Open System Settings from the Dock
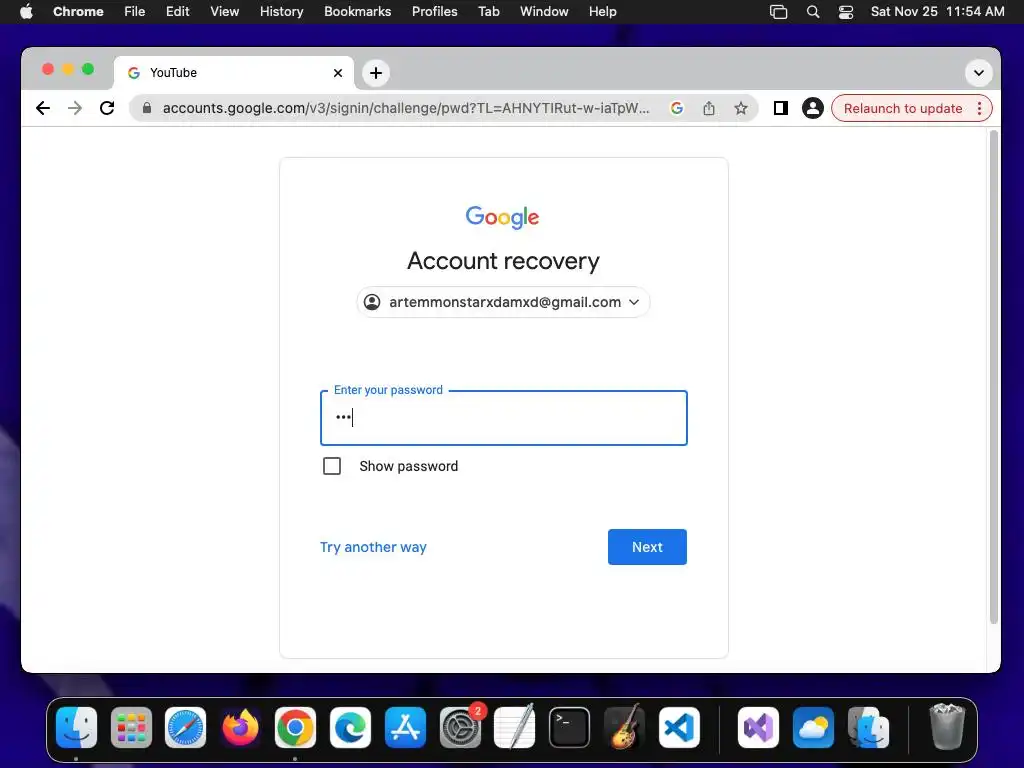The image size is (1024, 768). (x=460, y=728)
